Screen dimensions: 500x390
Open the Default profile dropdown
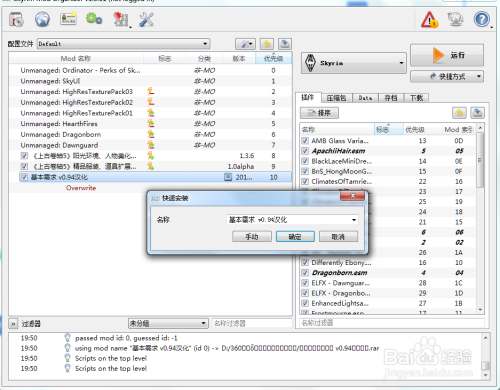click(x=123, y=44)
